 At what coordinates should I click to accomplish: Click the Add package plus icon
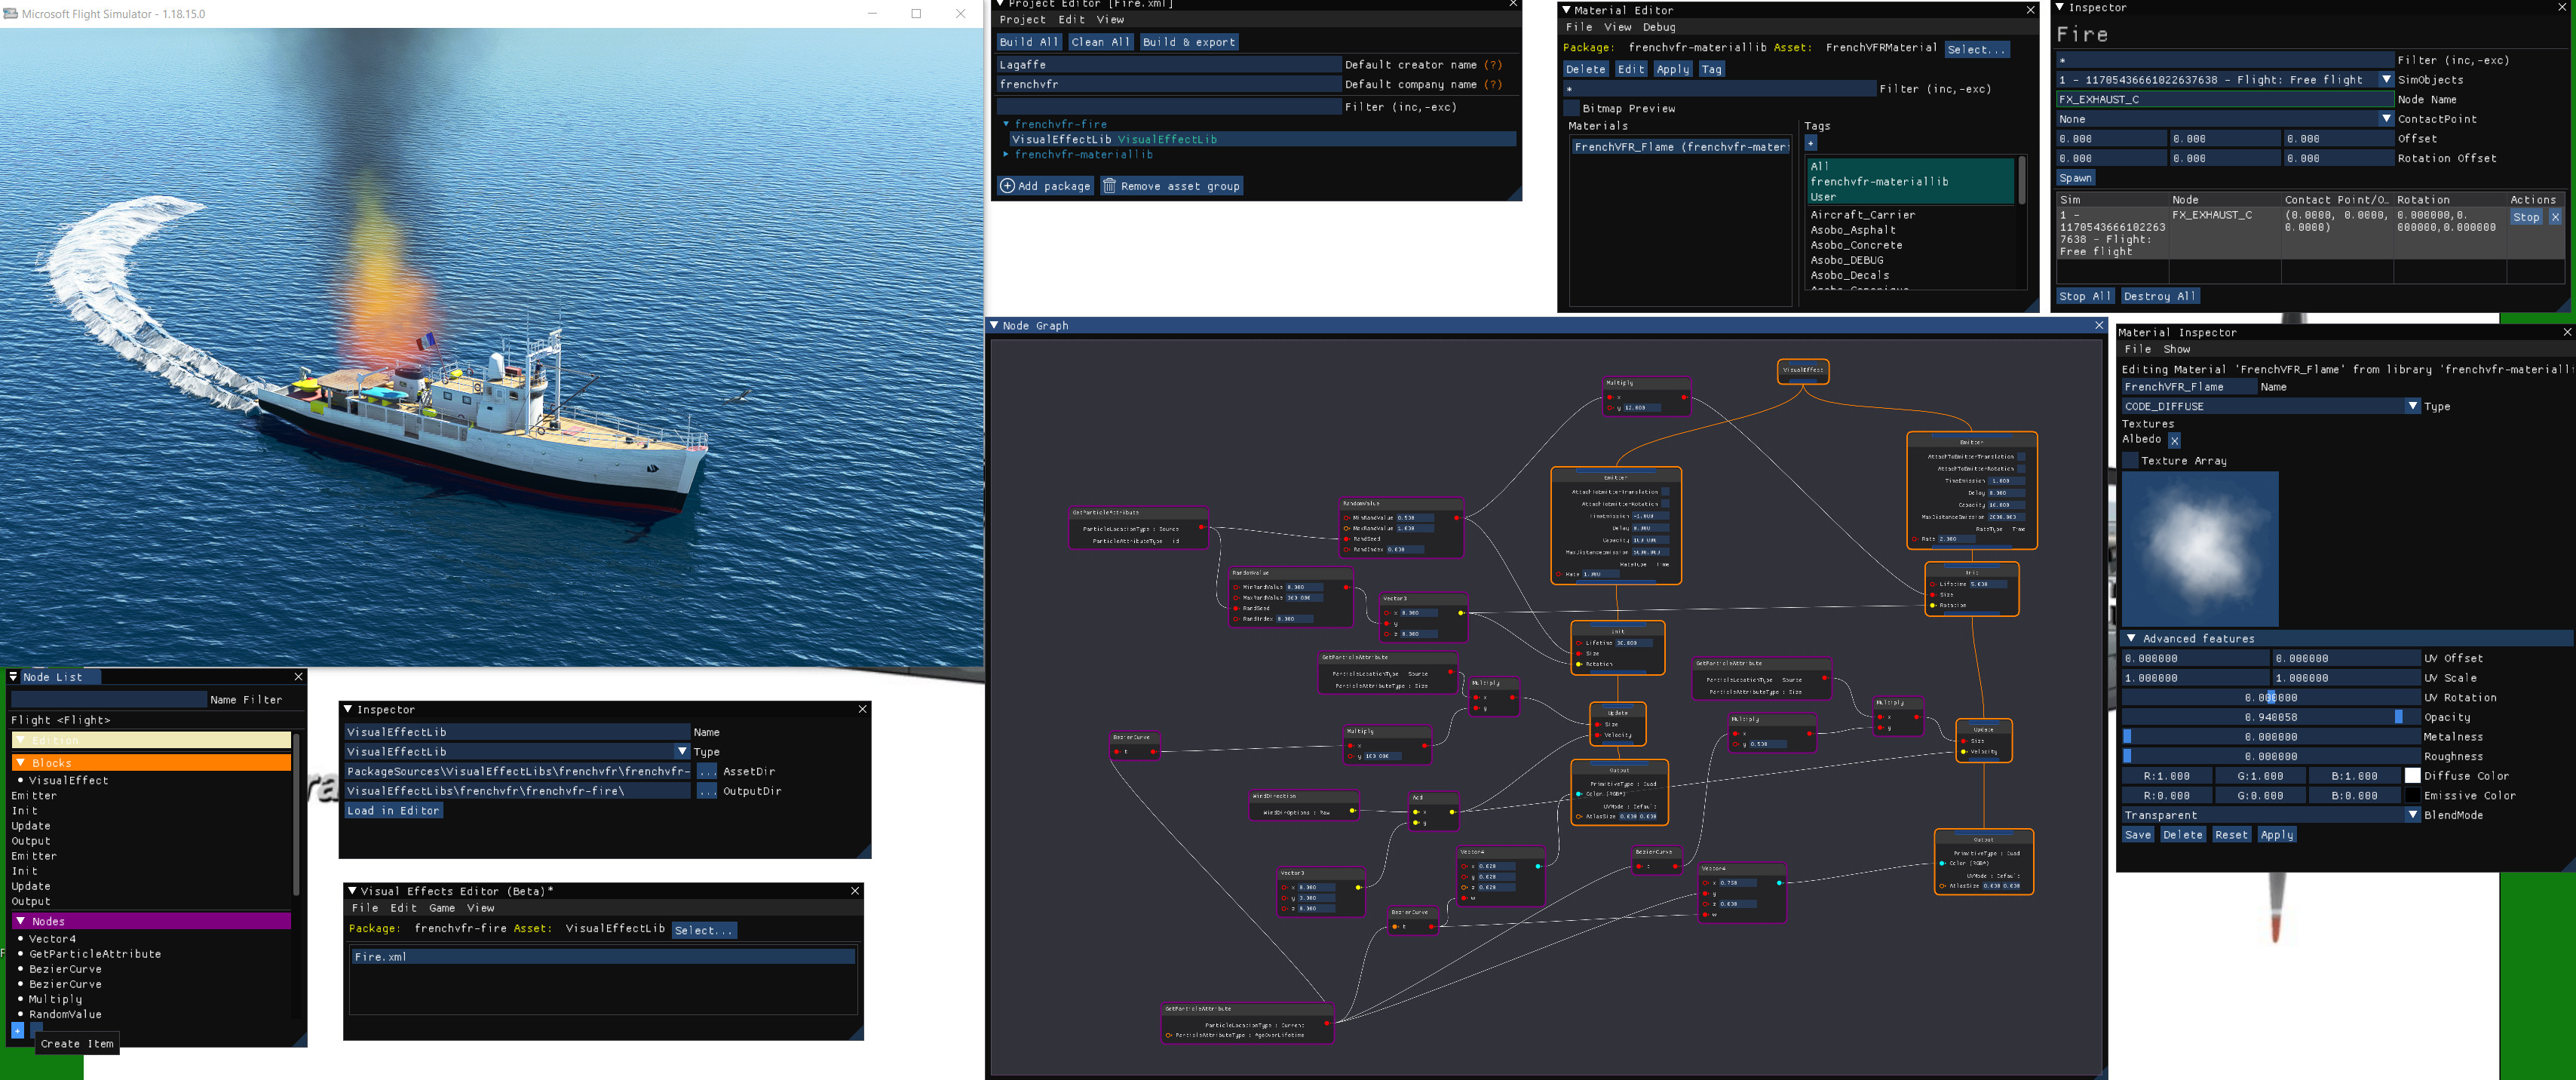tap(1007, 186)
